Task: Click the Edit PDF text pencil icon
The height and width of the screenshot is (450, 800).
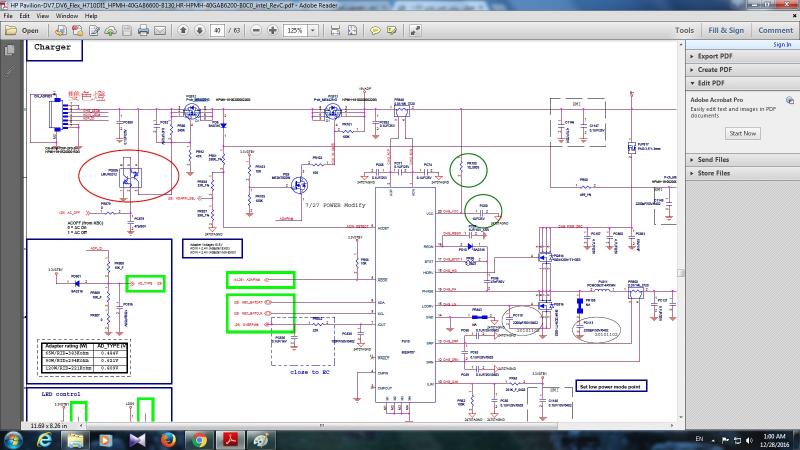Action: coord(94,31)
